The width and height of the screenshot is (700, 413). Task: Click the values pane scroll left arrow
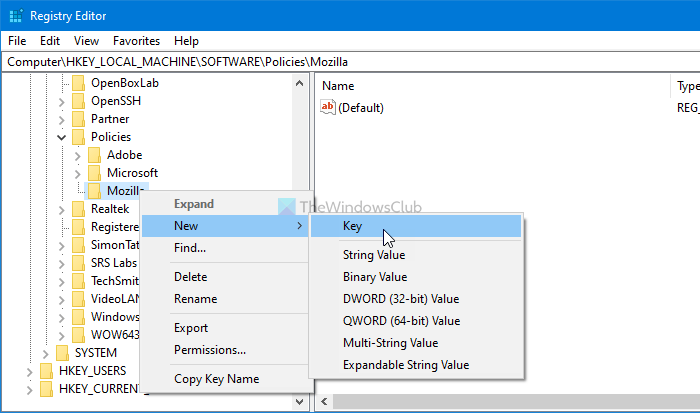325,402
